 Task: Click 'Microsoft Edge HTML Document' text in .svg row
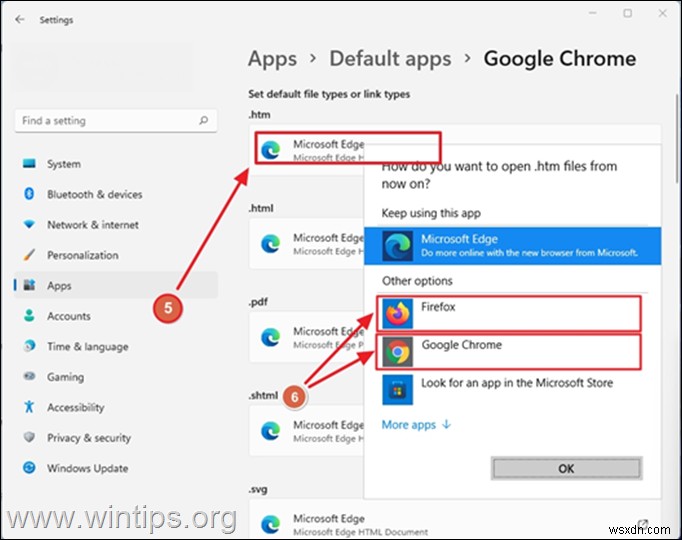(361, 532)
